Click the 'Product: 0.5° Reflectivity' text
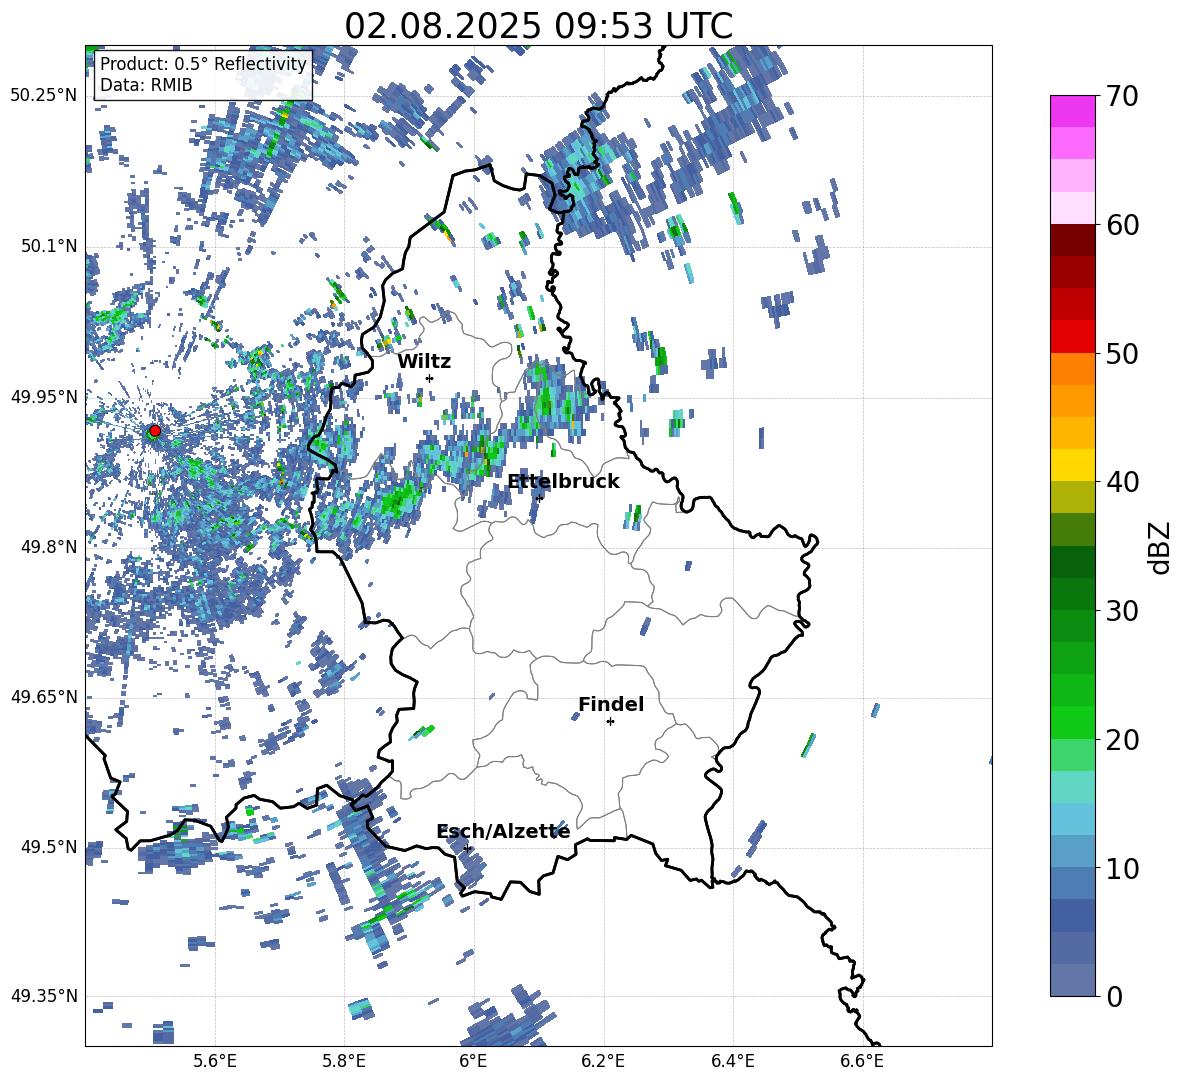This screenshot has width=1184, height=1081. click(203, 63)
